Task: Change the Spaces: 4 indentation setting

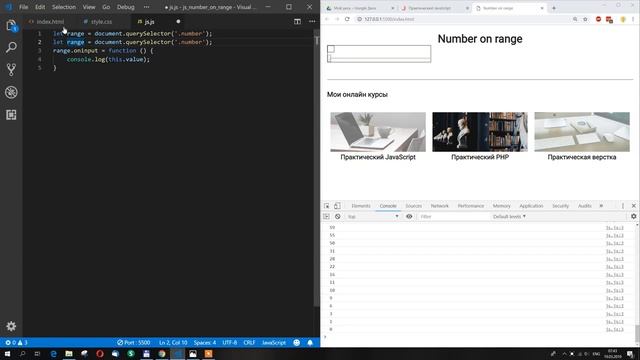Action: click(204, 342)
